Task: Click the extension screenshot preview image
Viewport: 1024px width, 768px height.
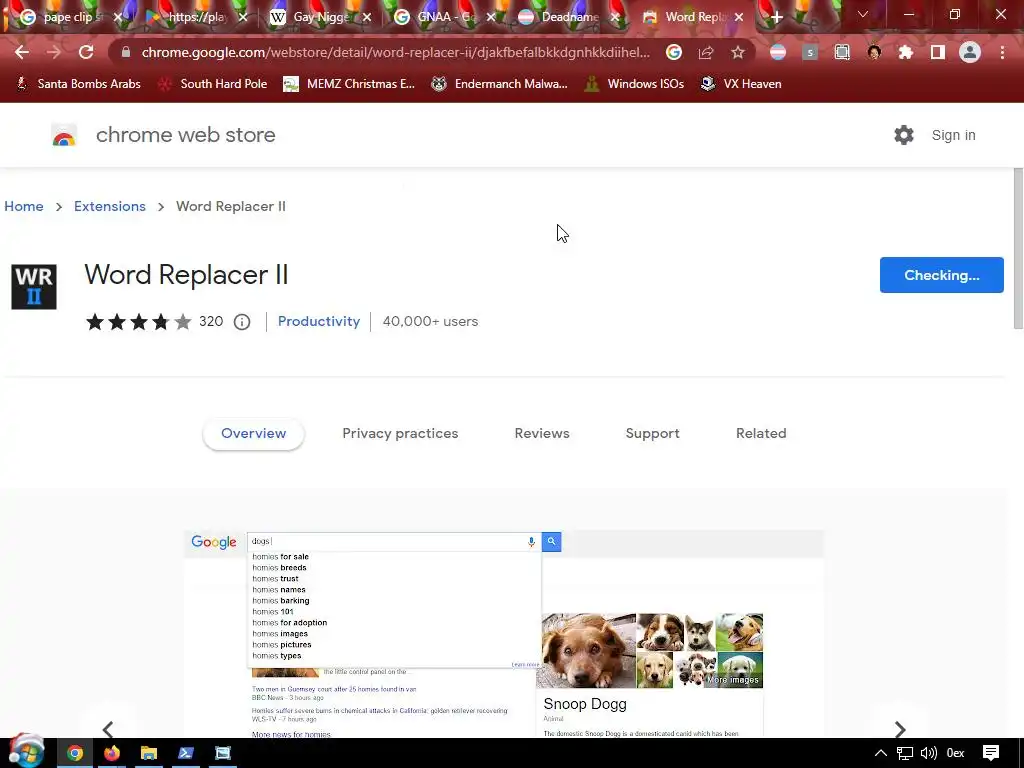Action: [504, 634]
